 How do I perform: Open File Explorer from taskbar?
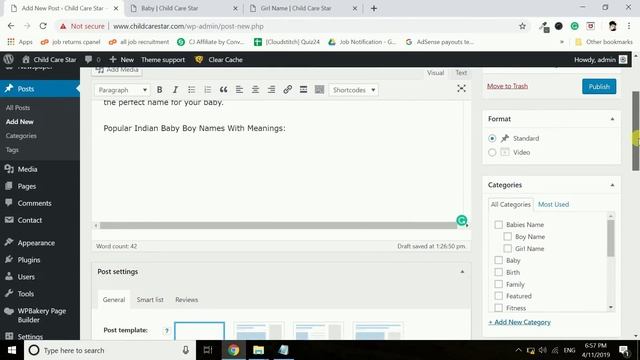[x=258, y=350]
